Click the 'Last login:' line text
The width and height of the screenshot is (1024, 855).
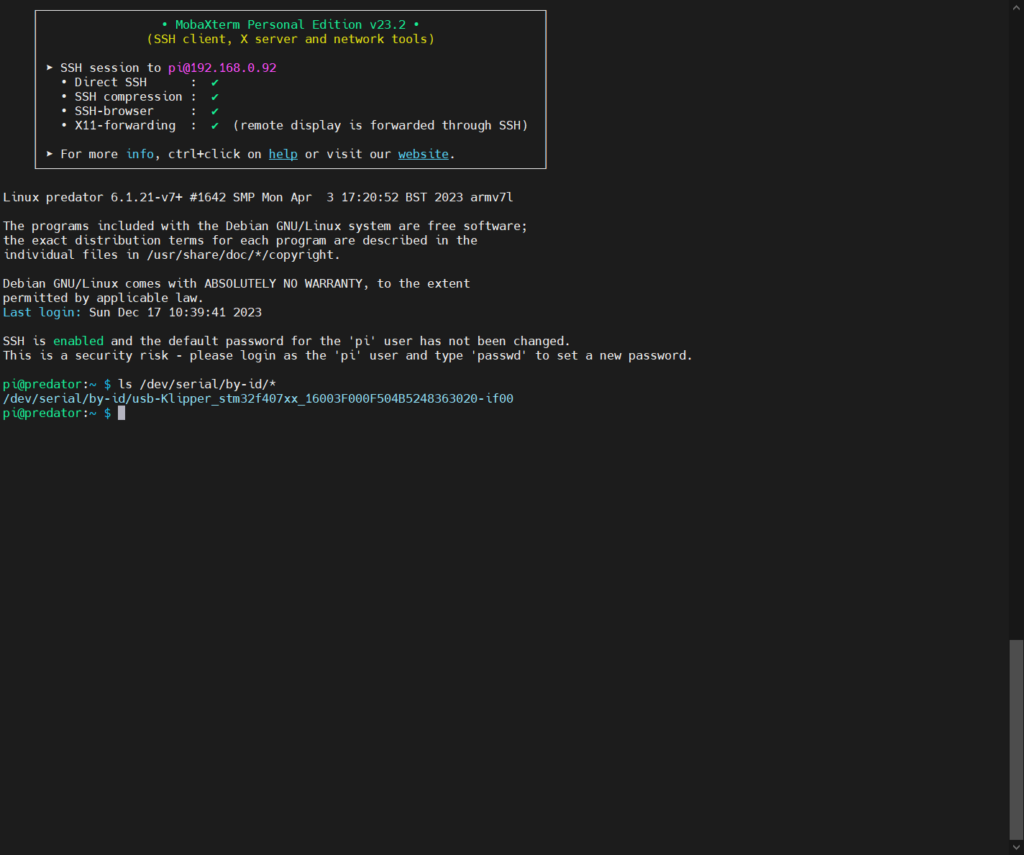click(132, 312)
